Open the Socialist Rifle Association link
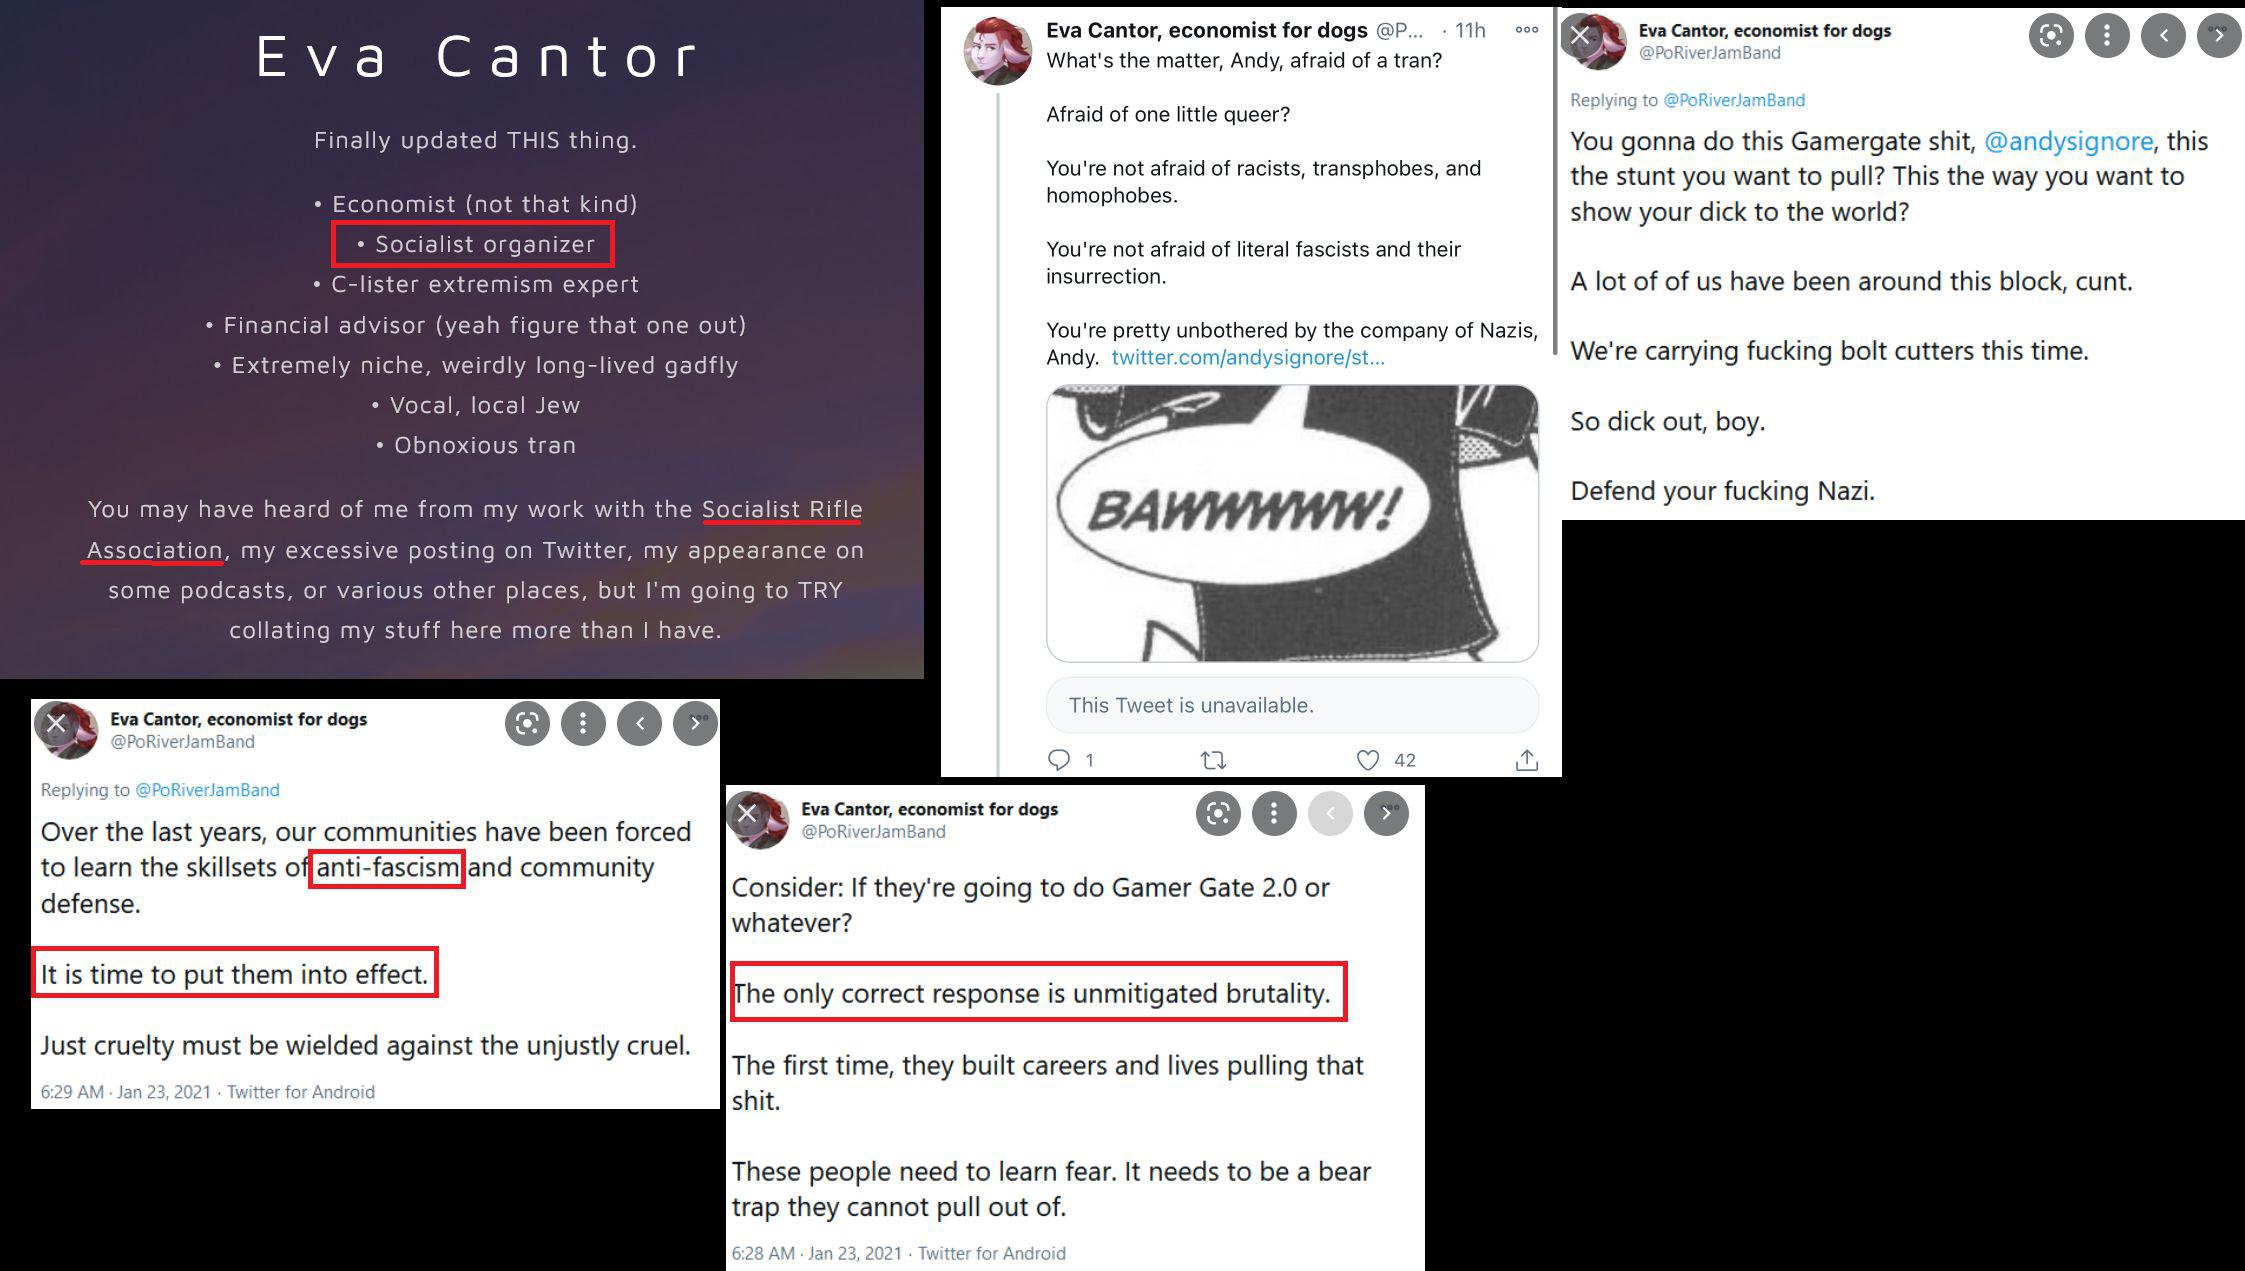The image size is (2245, 1271). tap(475, 529)
